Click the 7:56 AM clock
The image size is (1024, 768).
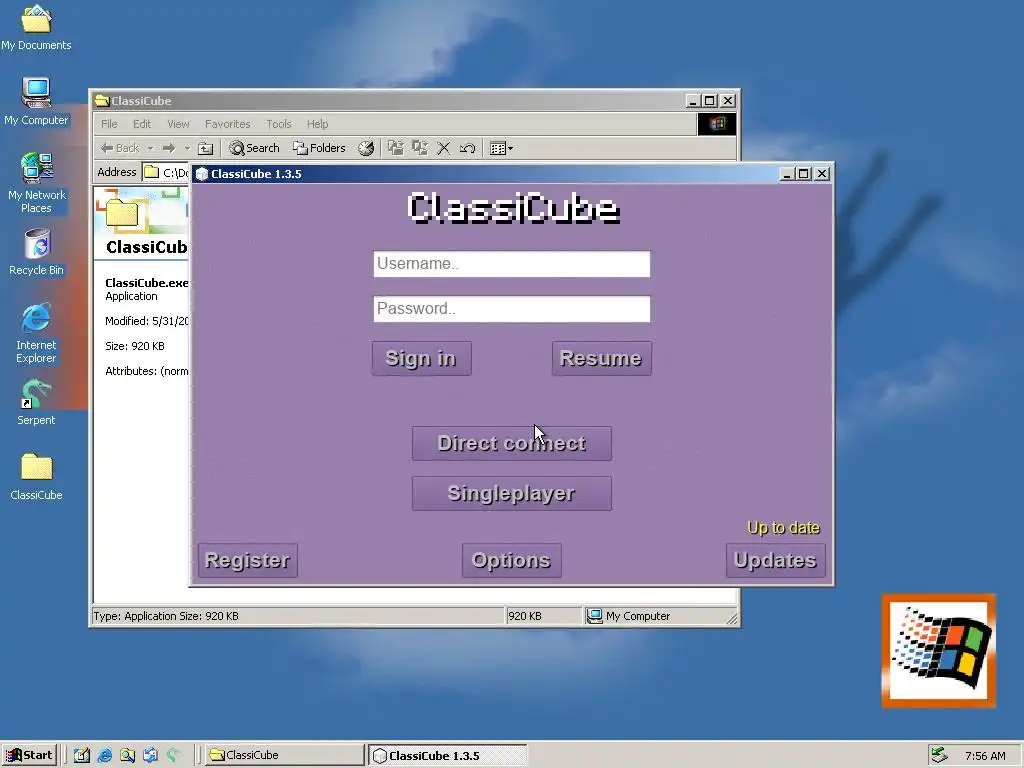[x=985, y=756]
